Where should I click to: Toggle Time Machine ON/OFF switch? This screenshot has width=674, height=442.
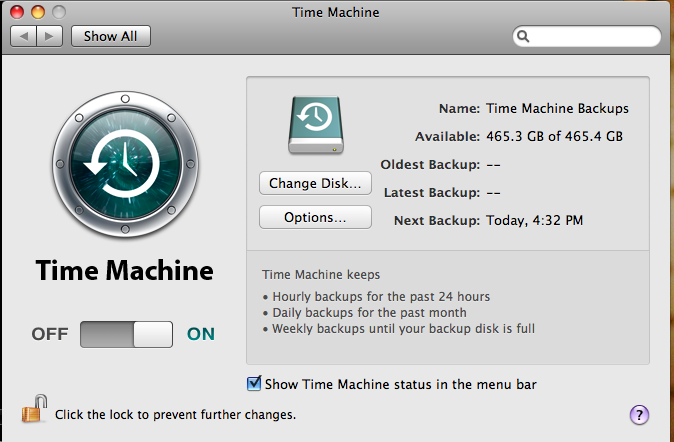tap(126, 333)
